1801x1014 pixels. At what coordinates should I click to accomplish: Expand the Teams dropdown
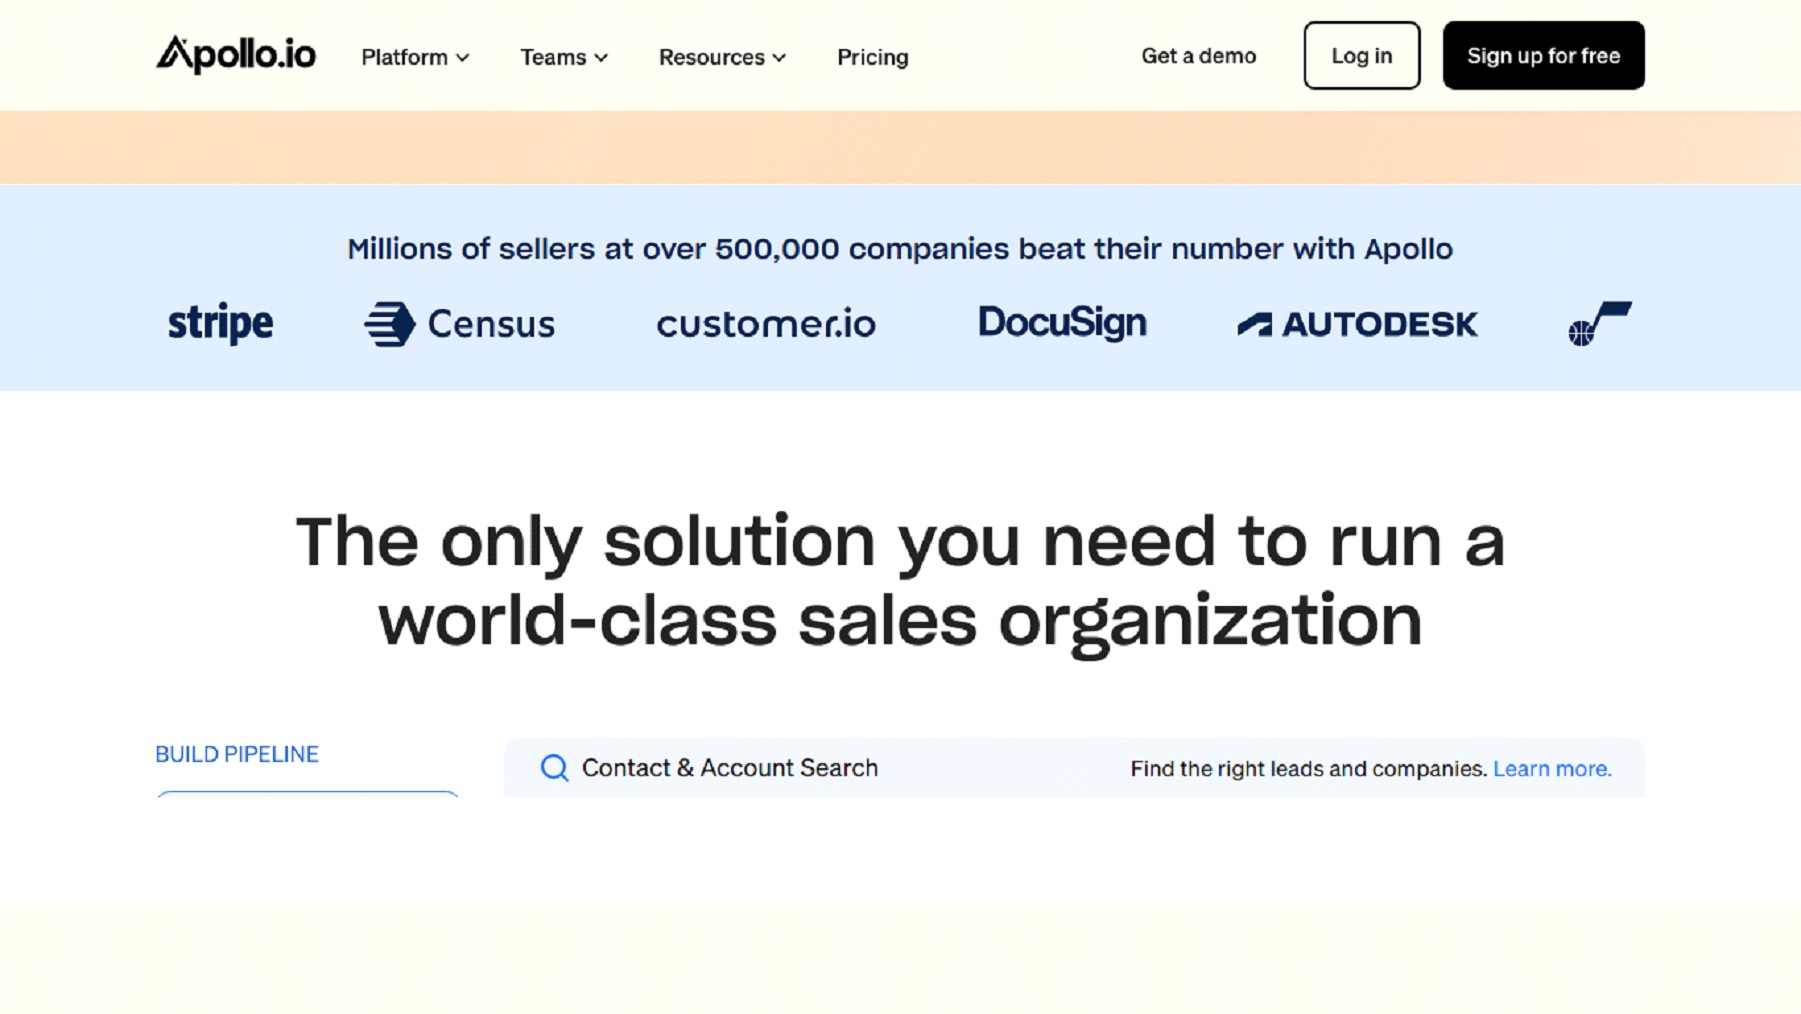tap(563, 57)
